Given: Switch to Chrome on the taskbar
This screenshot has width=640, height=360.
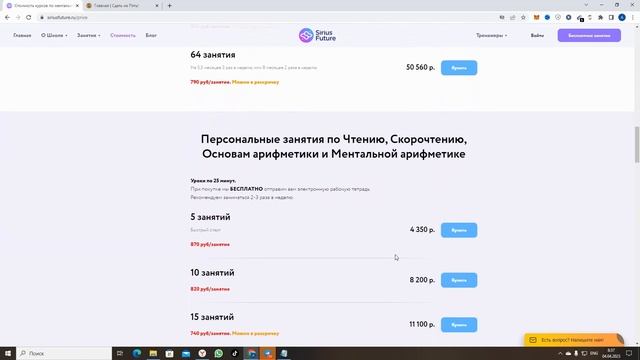Looking at the screenshot, I should [251, 353].
